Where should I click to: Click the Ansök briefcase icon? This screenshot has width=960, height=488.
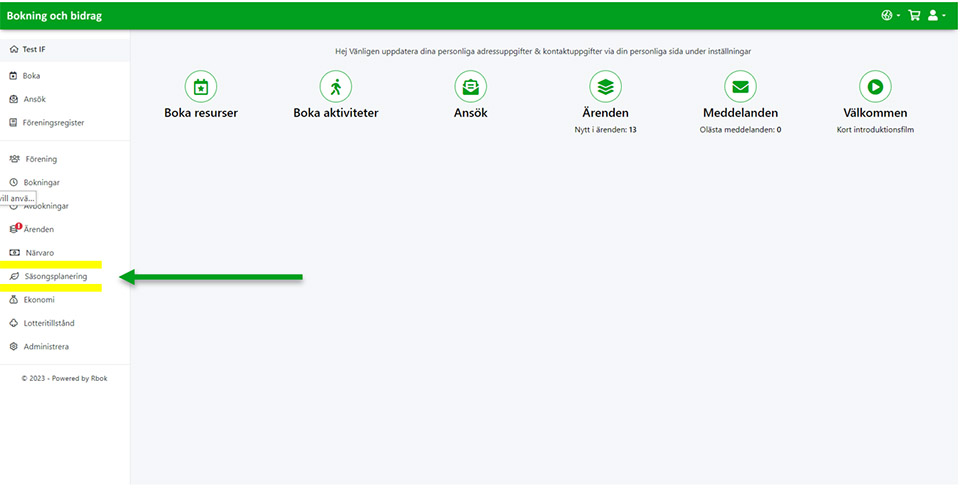tap(470, 86)
